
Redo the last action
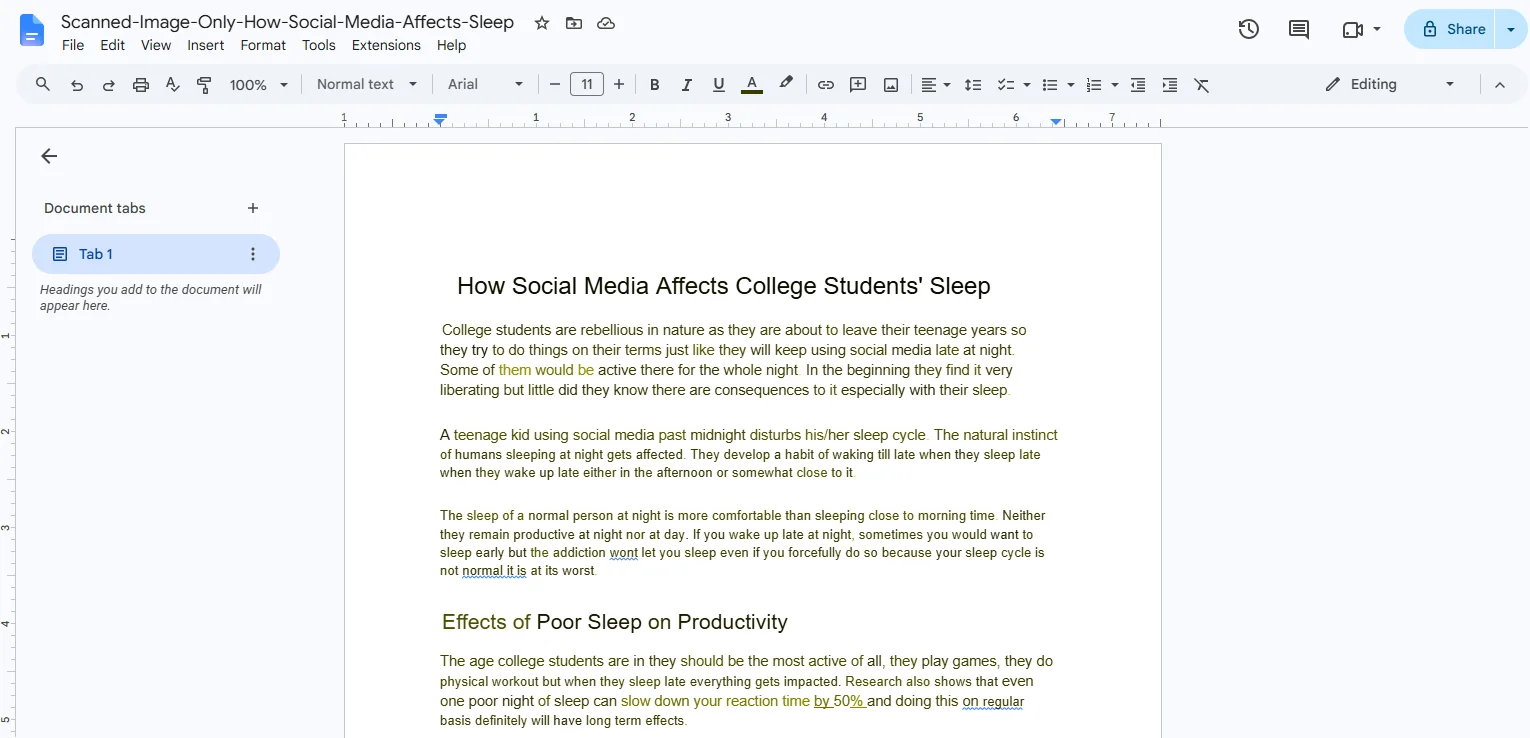(108, 85)
